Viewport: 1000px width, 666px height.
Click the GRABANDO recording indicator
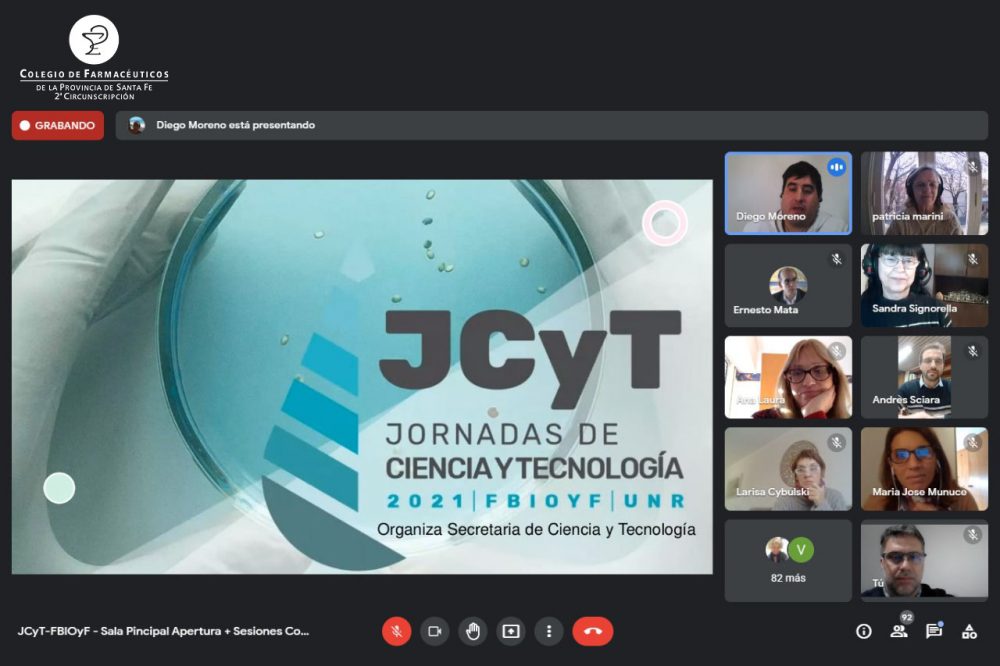[58, 126]
